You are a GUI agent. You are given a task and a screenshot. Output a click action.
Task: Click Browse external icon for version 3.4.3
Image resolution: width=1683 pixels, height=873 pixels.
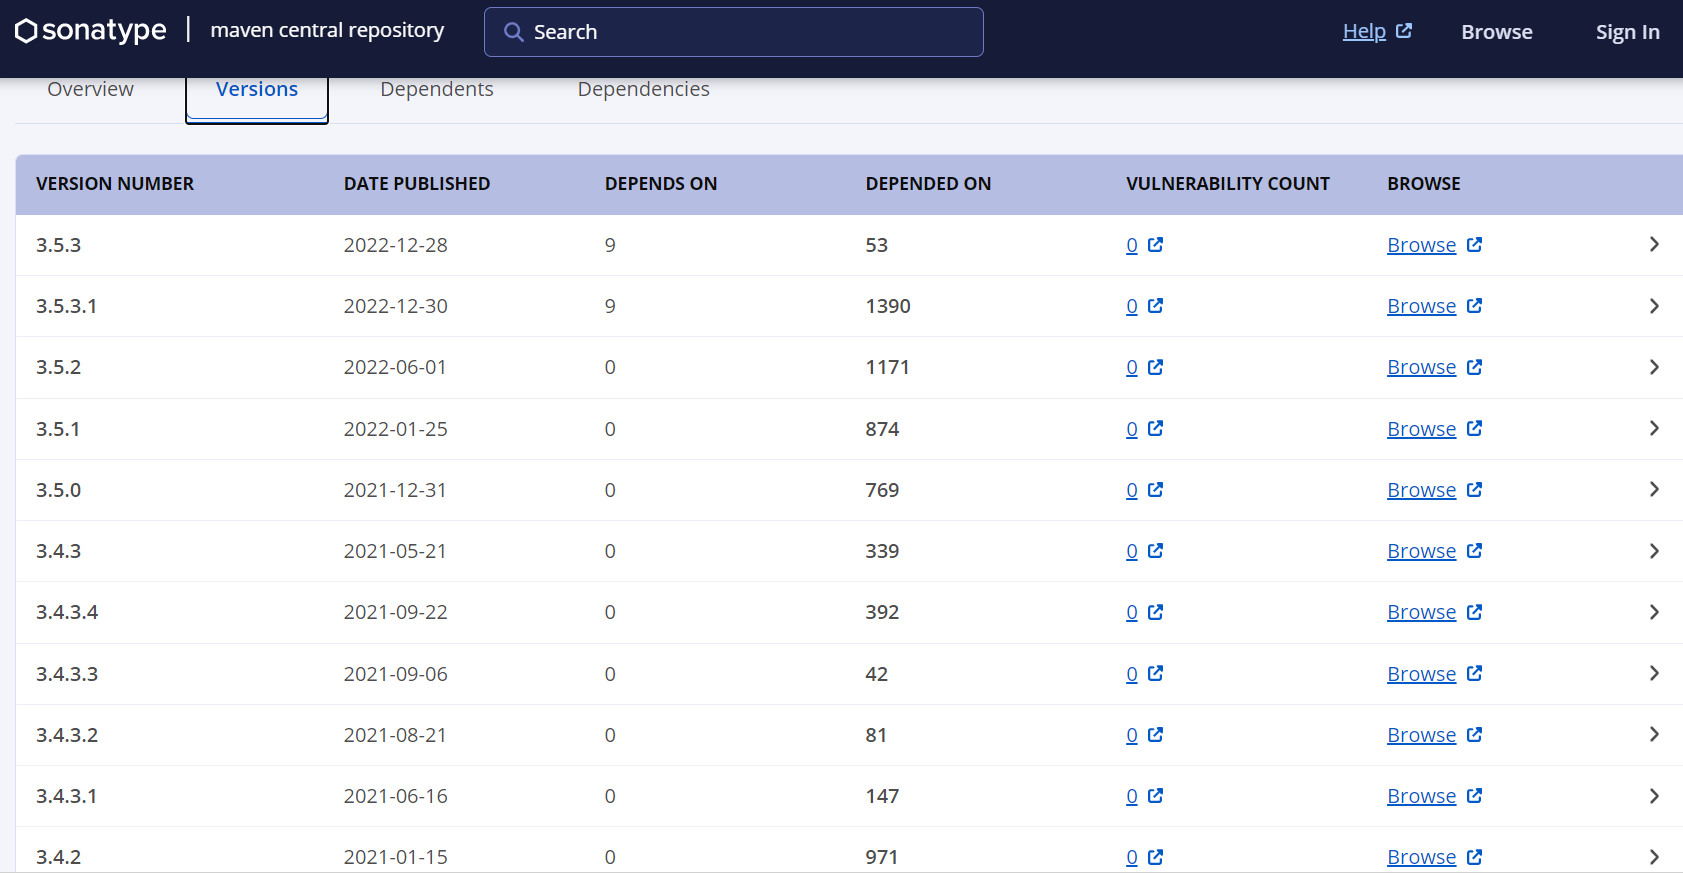pos(1475,551)
